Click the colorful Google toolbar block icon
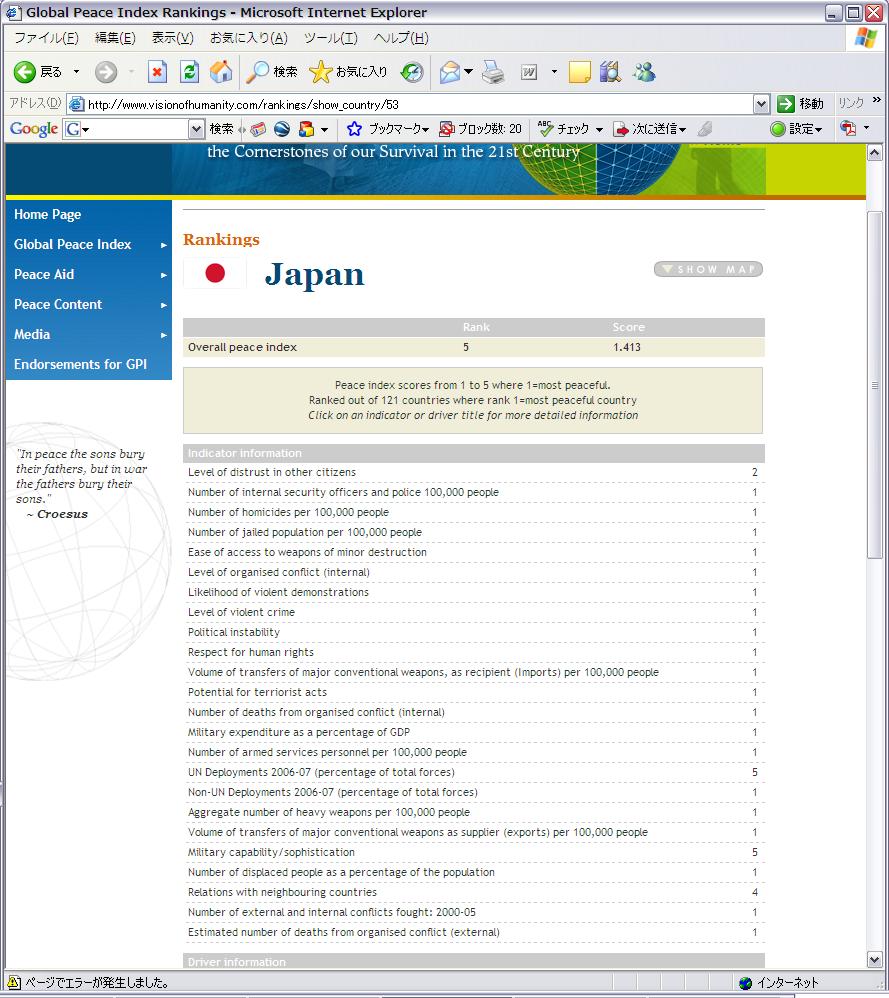Image resolution: width=889 pixels, height=998 pixels. pos(307,129)
